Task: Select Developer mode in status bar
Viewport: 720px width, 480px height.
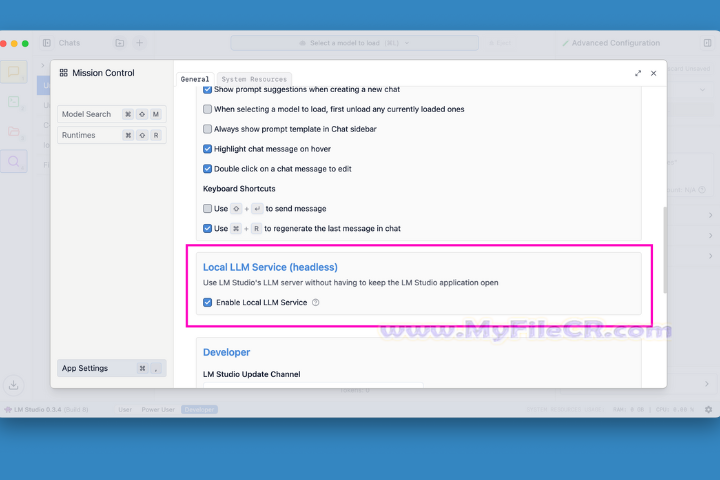Action: point(199,409)
